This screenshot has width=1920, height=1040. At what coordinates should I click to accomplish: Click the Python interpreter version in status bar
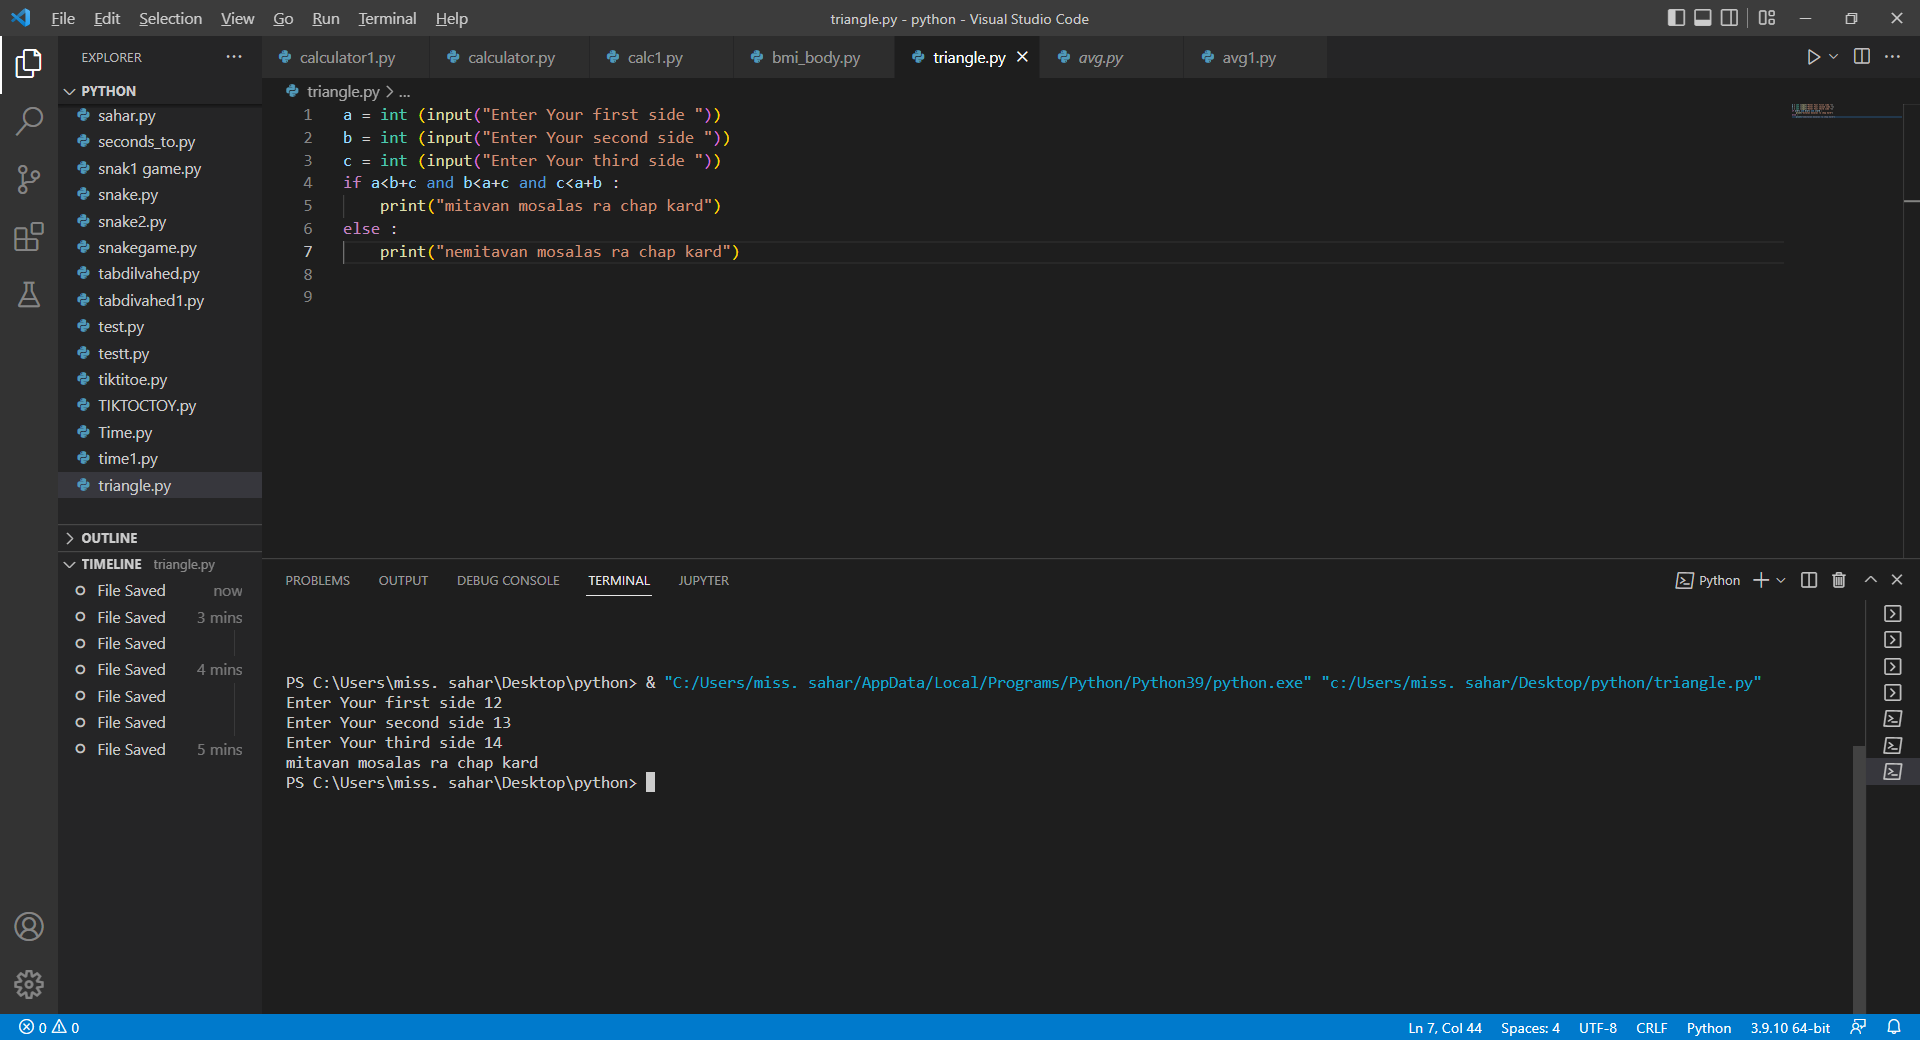tap(1789, 1027)
